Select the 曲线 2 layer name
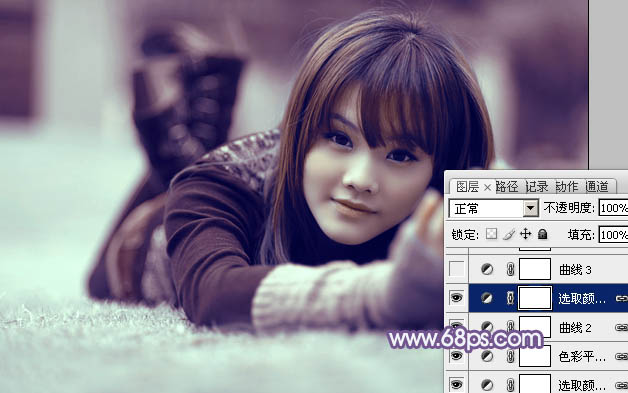The height and width of the screenshot is (393, 628). tap(575, 328)
